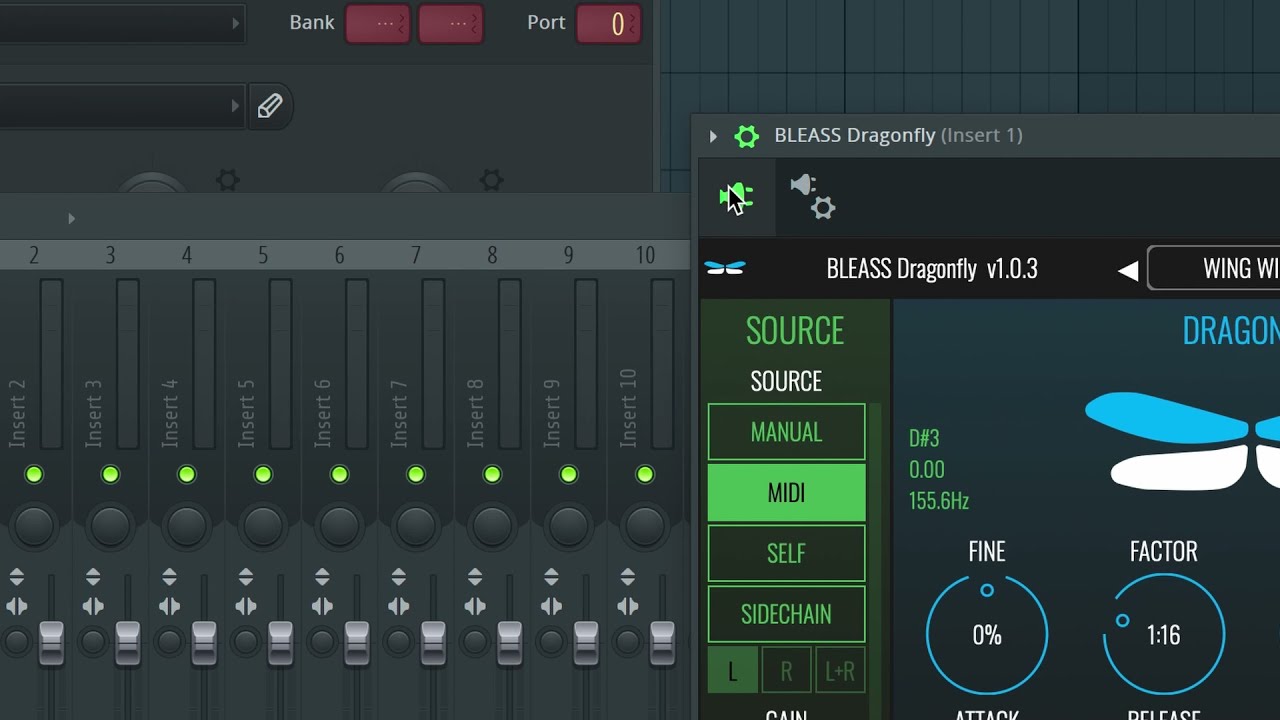Click the Port number field

608,24
